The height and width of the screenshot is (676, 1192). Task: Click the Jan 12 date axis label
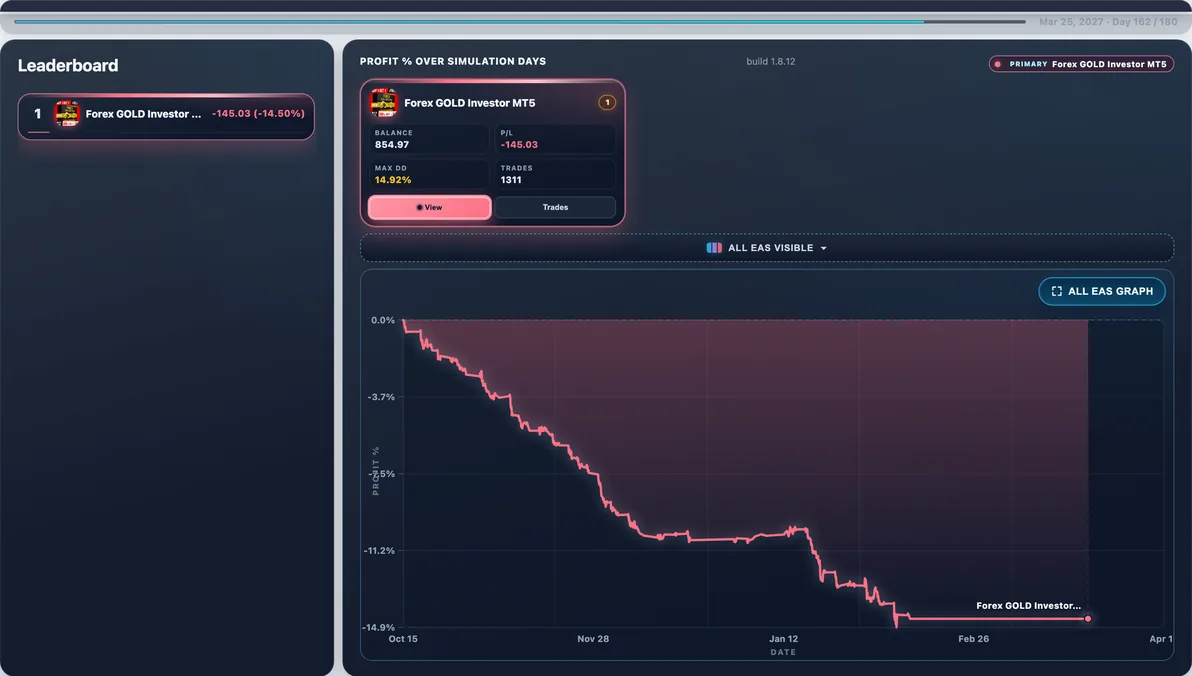pyautogui.click(x=783, y=639)
